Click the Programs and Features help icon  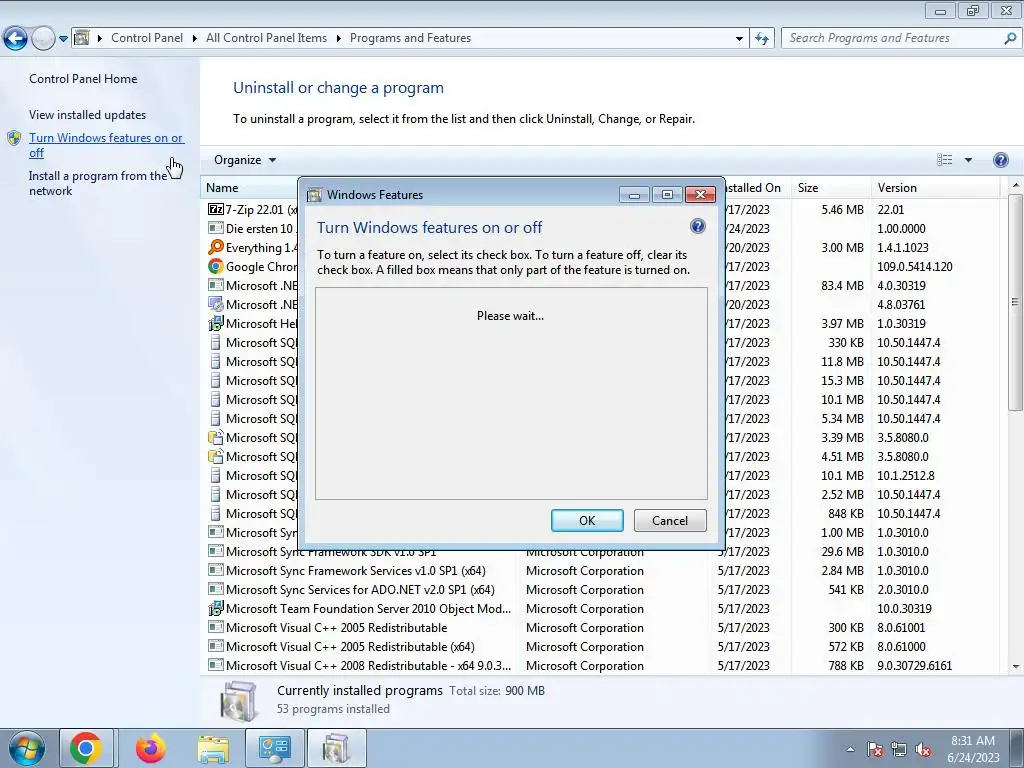1000,160
